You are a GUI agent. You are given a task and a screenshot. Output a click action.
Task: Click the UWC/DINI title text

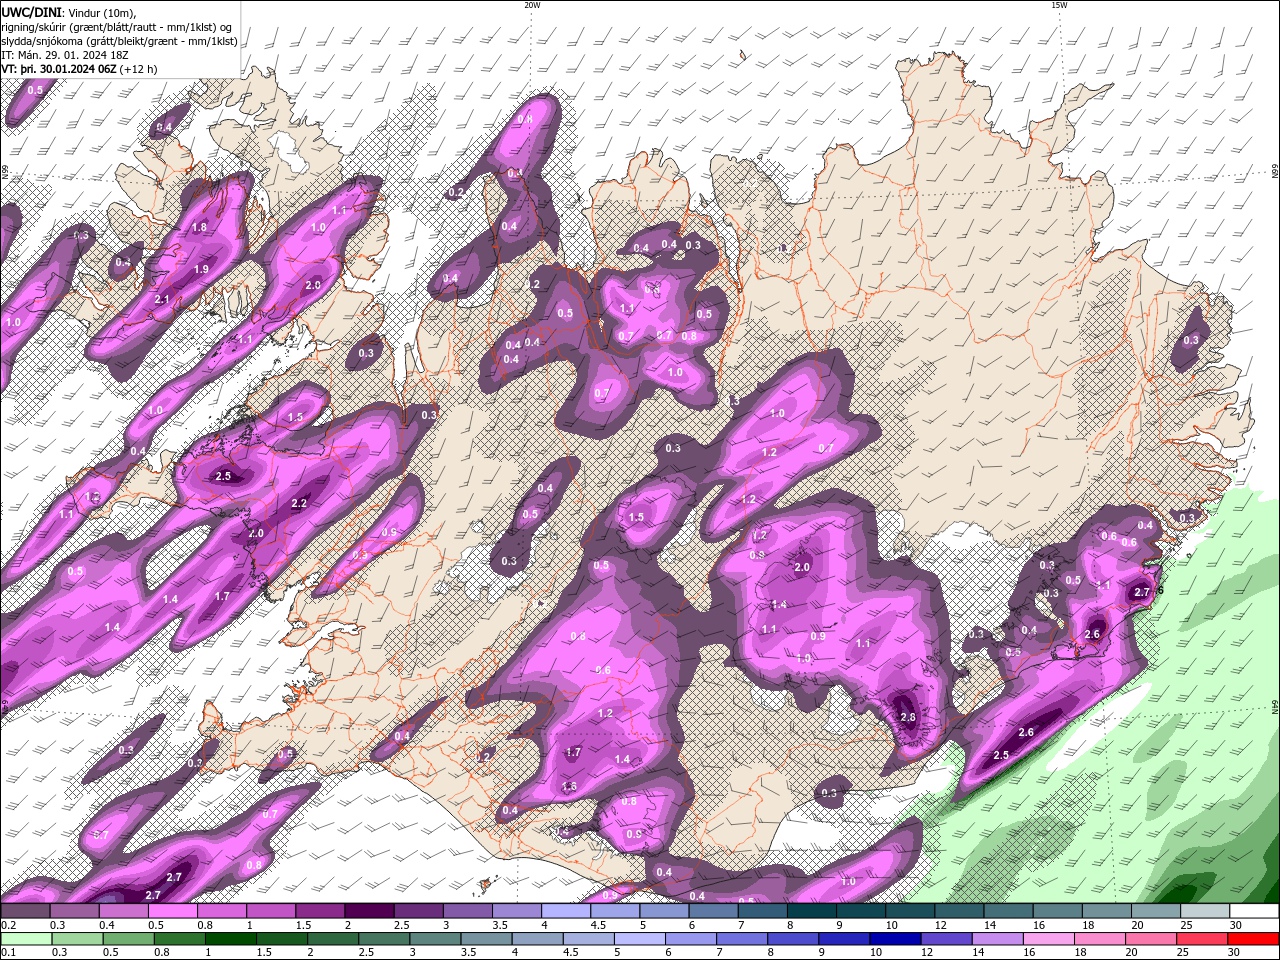point(31,11)
